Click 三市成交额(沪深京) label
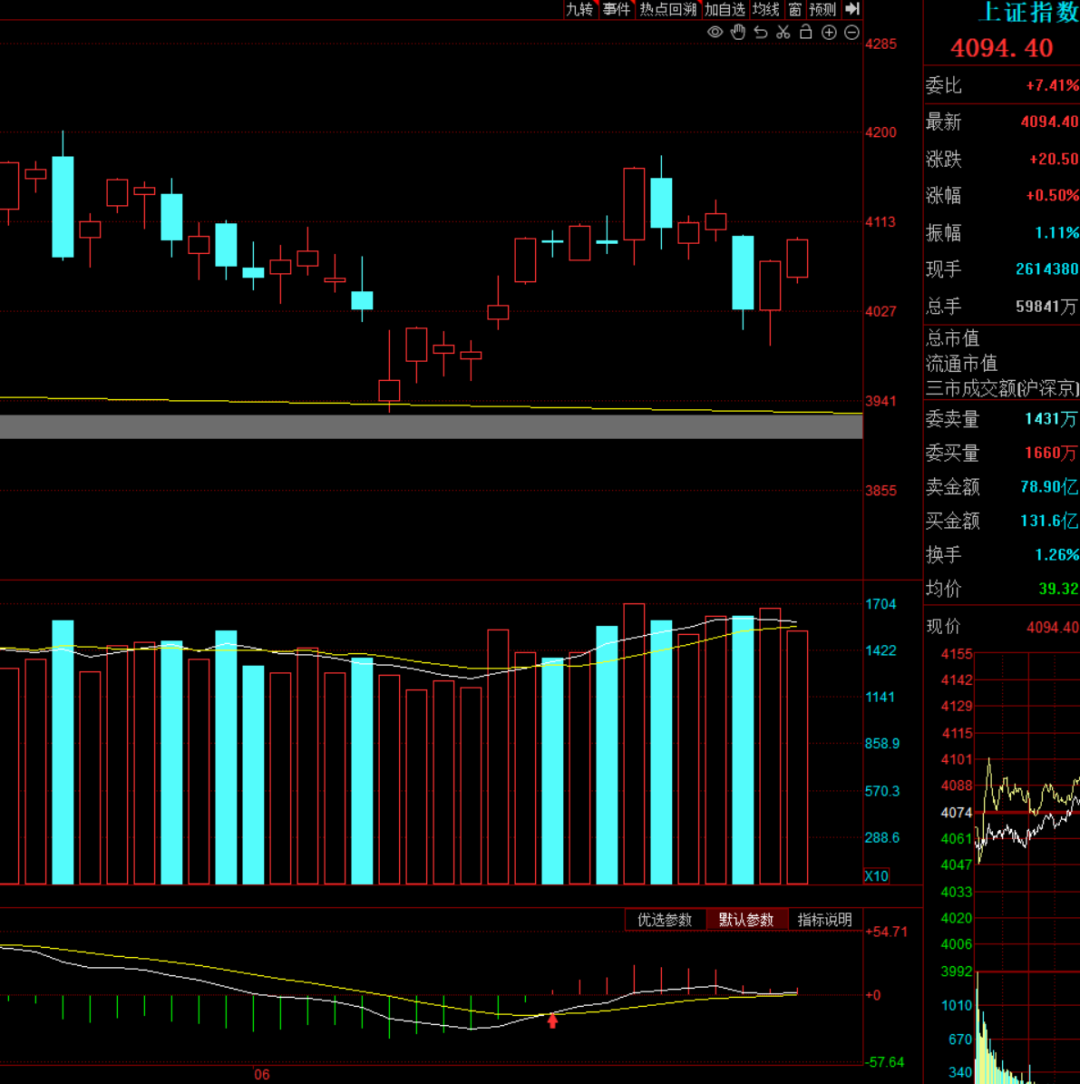 1002,389
